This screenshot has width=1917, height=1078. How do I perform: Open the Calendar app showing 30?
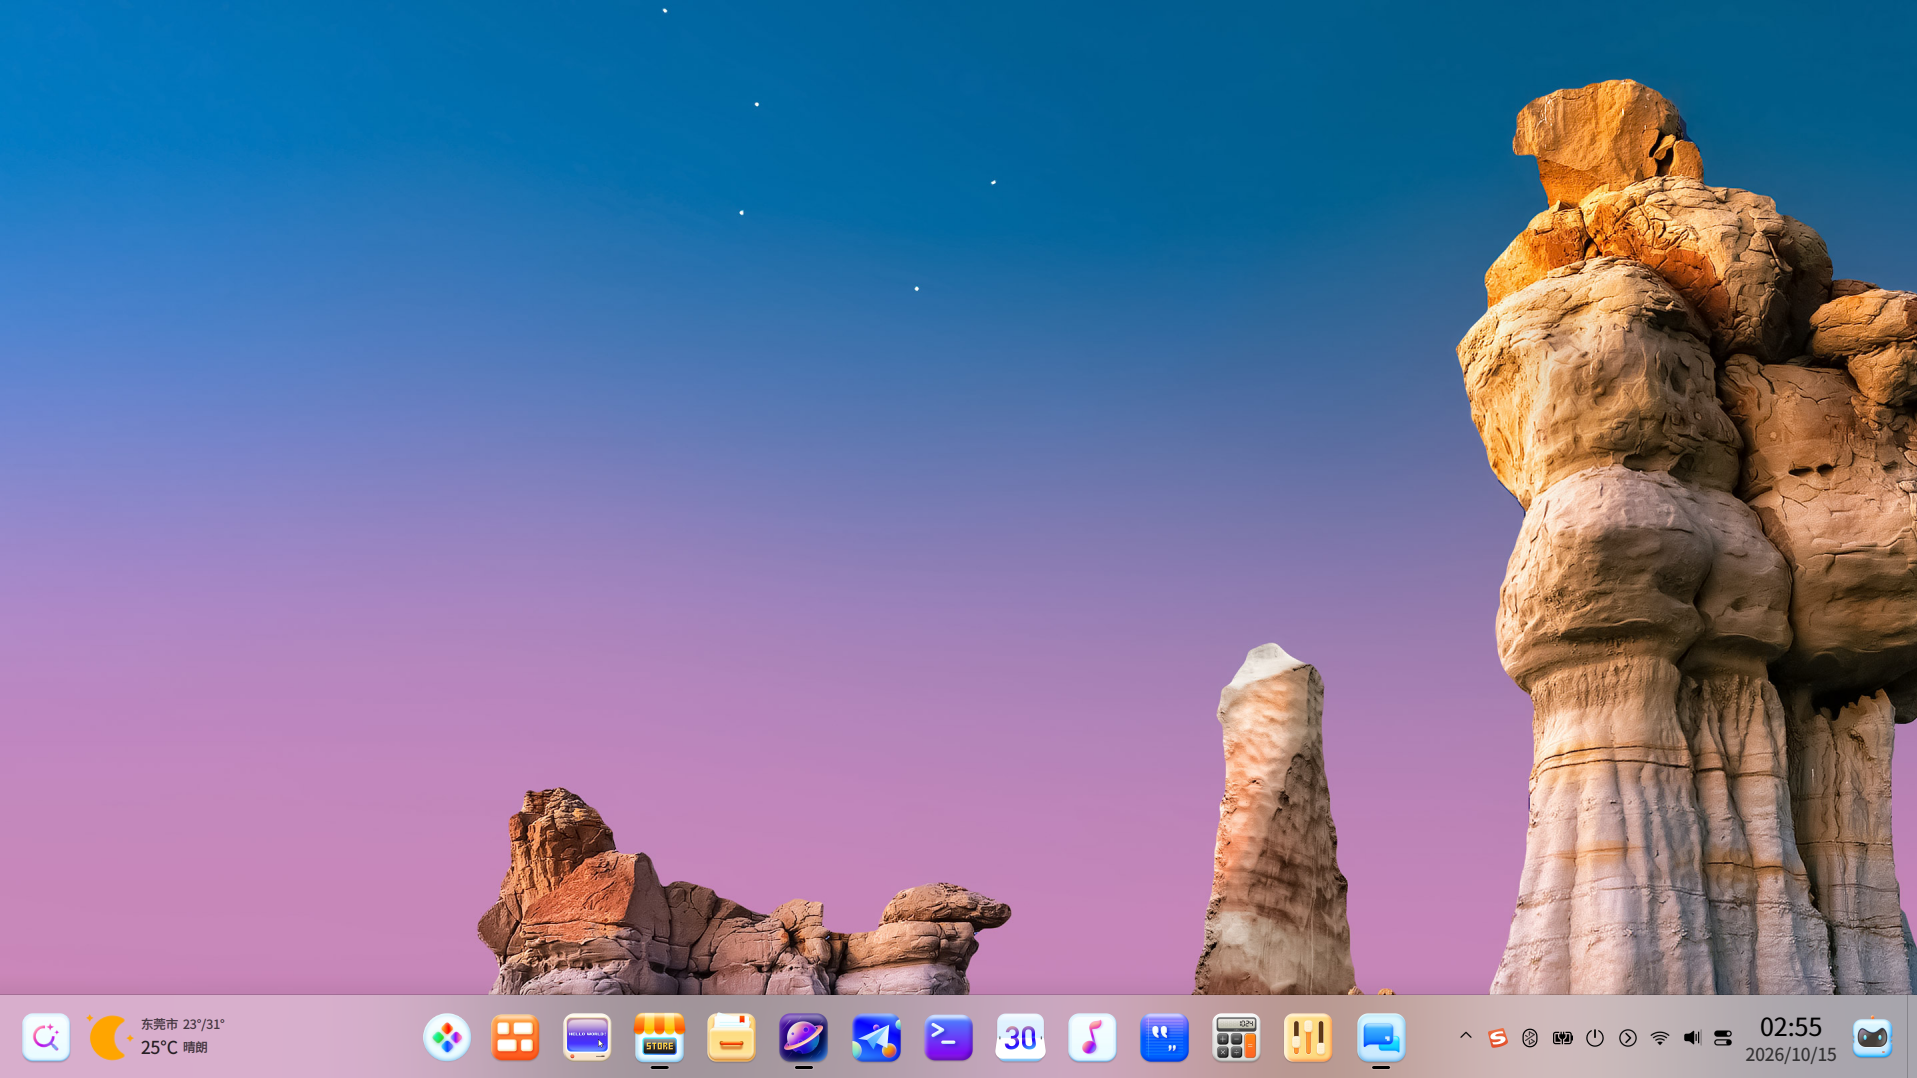[1020, 1037]
